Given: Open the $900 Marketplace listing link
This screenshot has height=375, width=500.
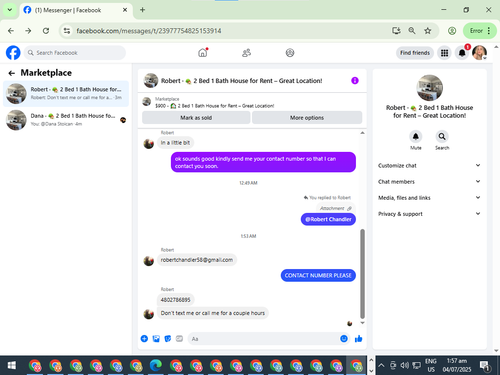Looking at the screenshot, I should [x=214, y=106].
